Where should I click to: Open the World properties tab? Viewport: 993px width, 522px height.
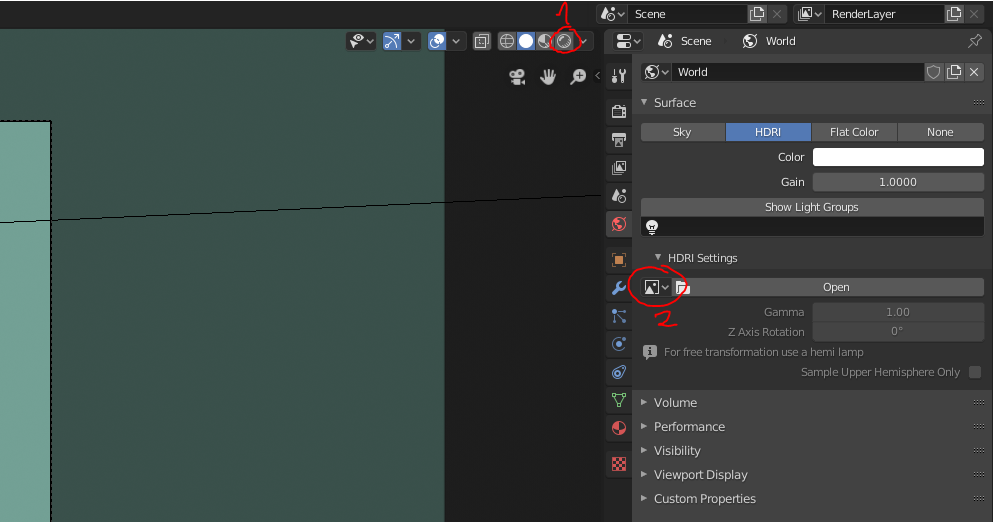[x=619, y=224]
